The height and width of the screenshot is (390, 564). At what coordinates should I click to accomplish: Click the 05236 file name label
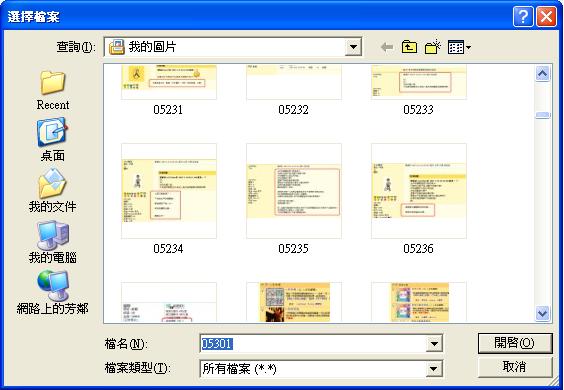418,249
